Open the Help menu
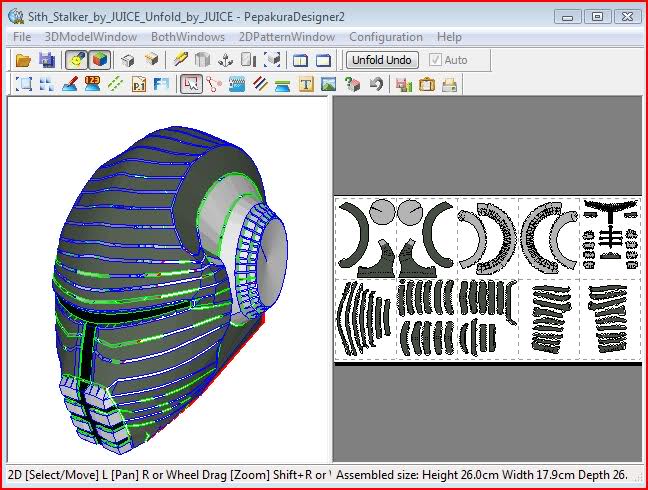 (449, 37)
